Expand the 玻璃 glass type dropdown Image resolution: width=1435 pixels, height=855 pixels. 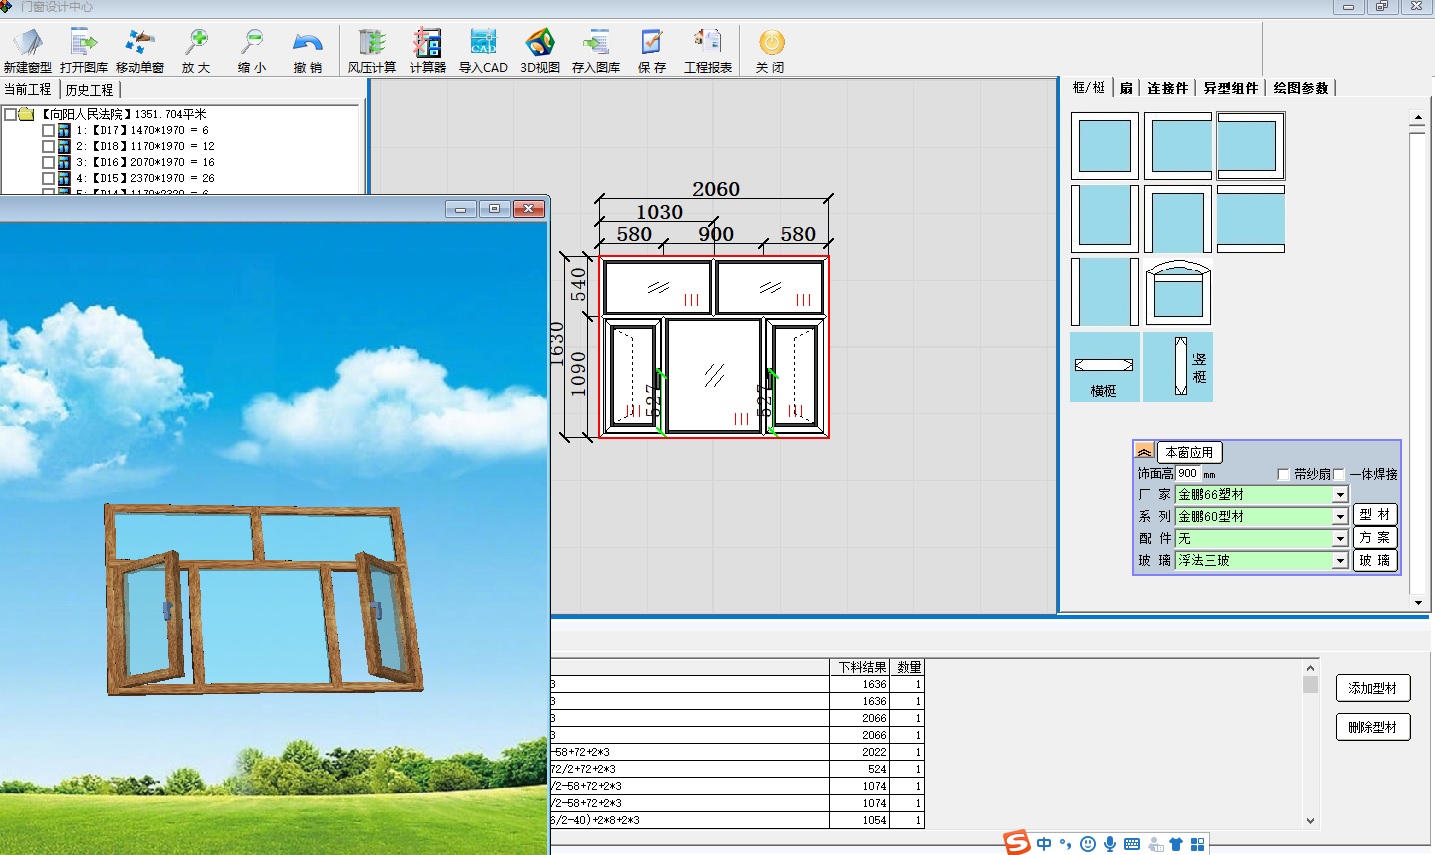(1340, 561)
